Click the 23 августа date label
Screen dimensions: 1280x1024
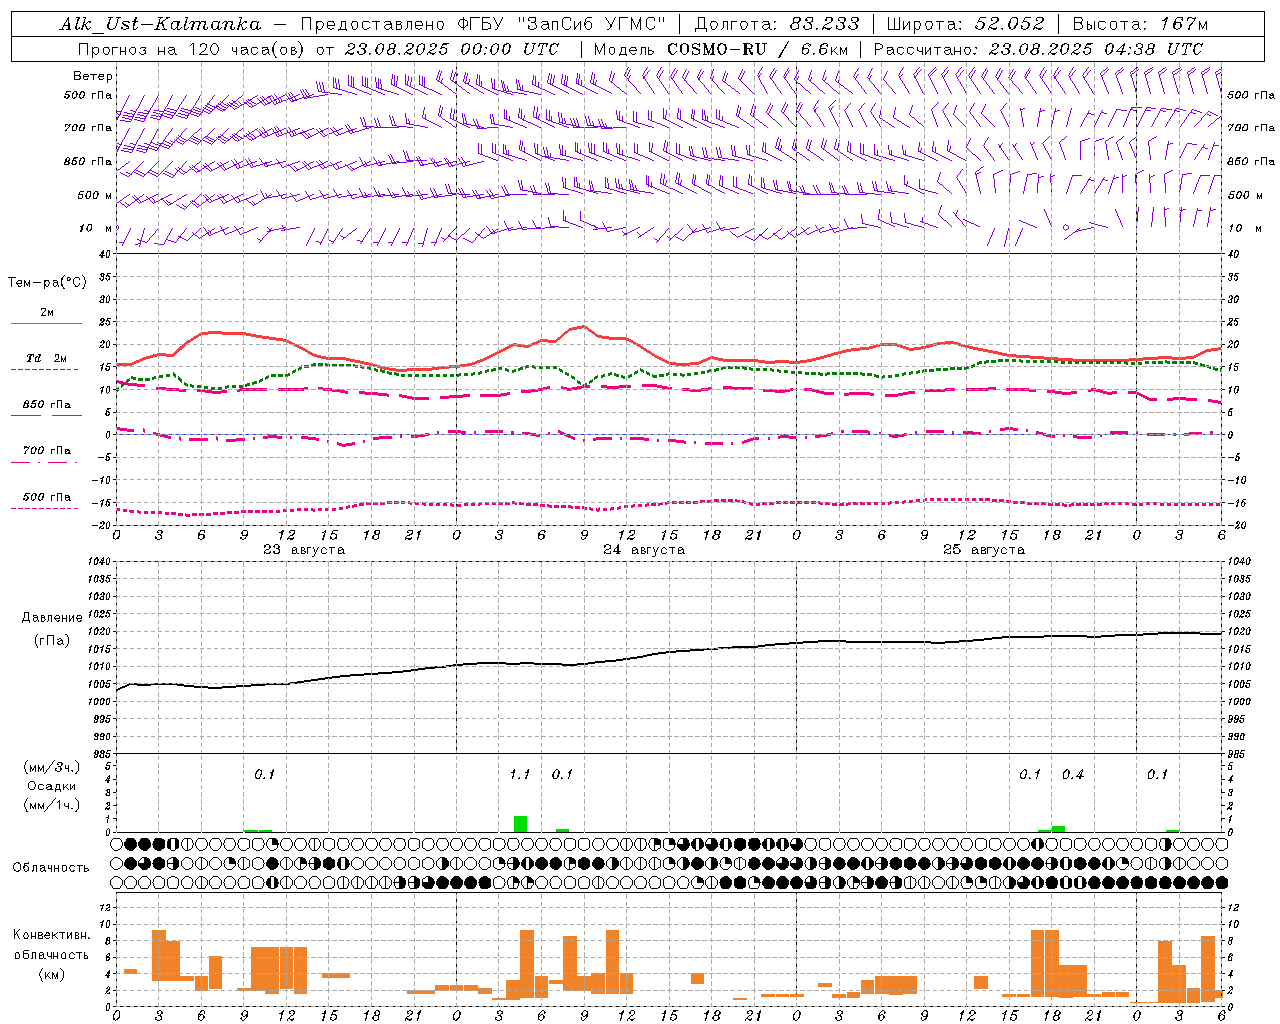(x=304, y=550)
